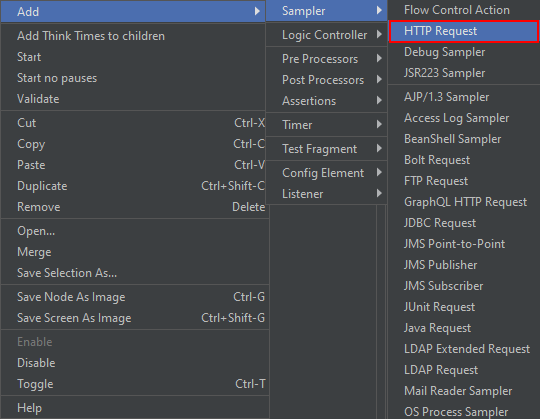Open the Help menu entry

(x=133, y=408)
